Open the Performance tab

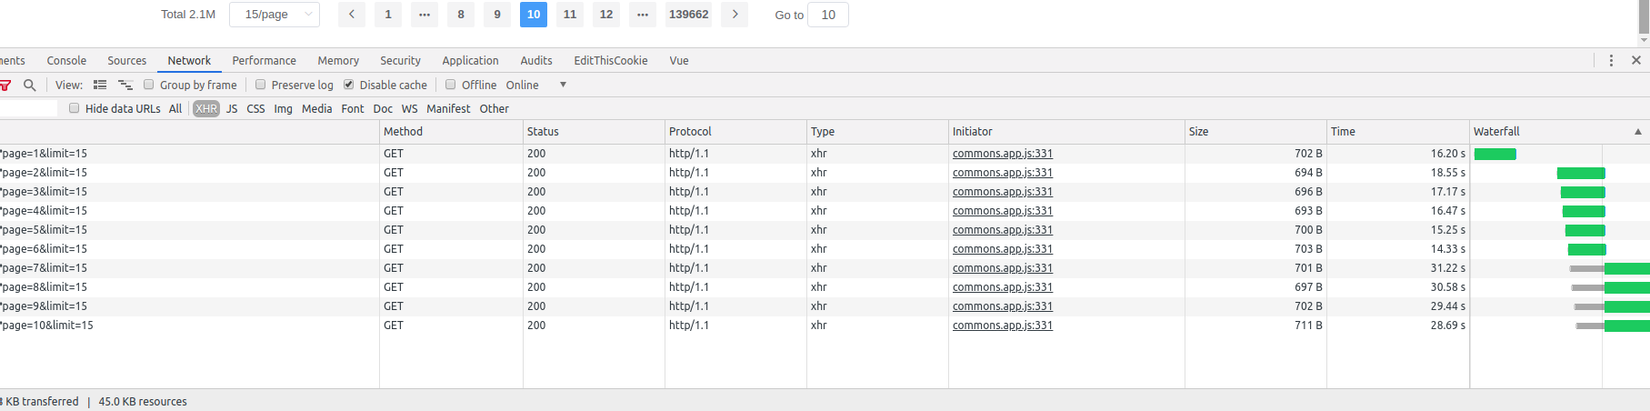pyautogui.click(x=264, y=61)
